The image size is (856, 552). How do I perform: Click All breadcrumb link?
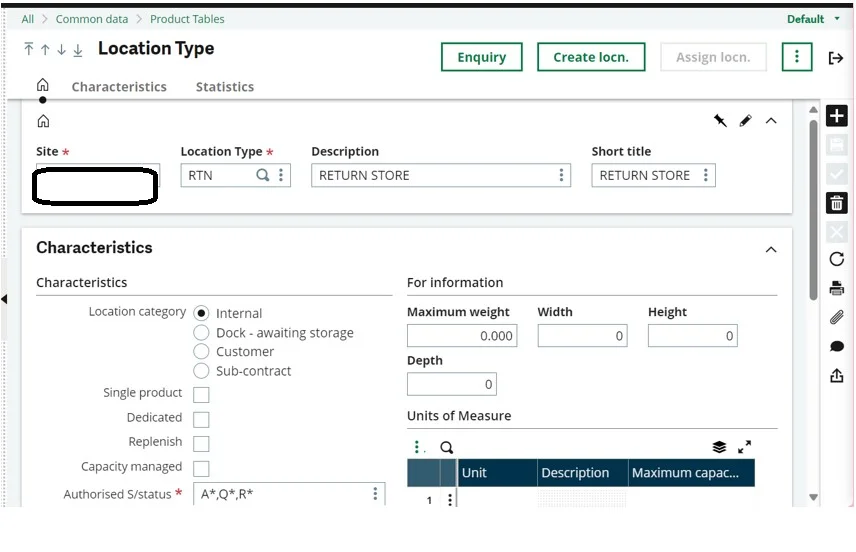27,19
